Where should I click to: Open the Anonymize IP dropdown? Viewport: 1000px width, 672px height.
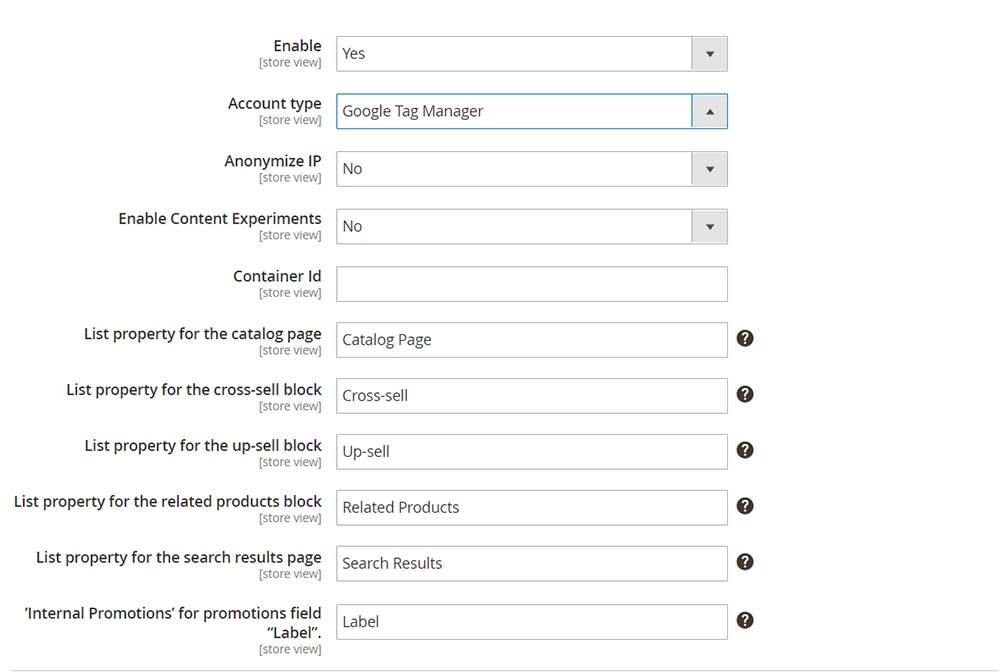[x=710, y=168]
